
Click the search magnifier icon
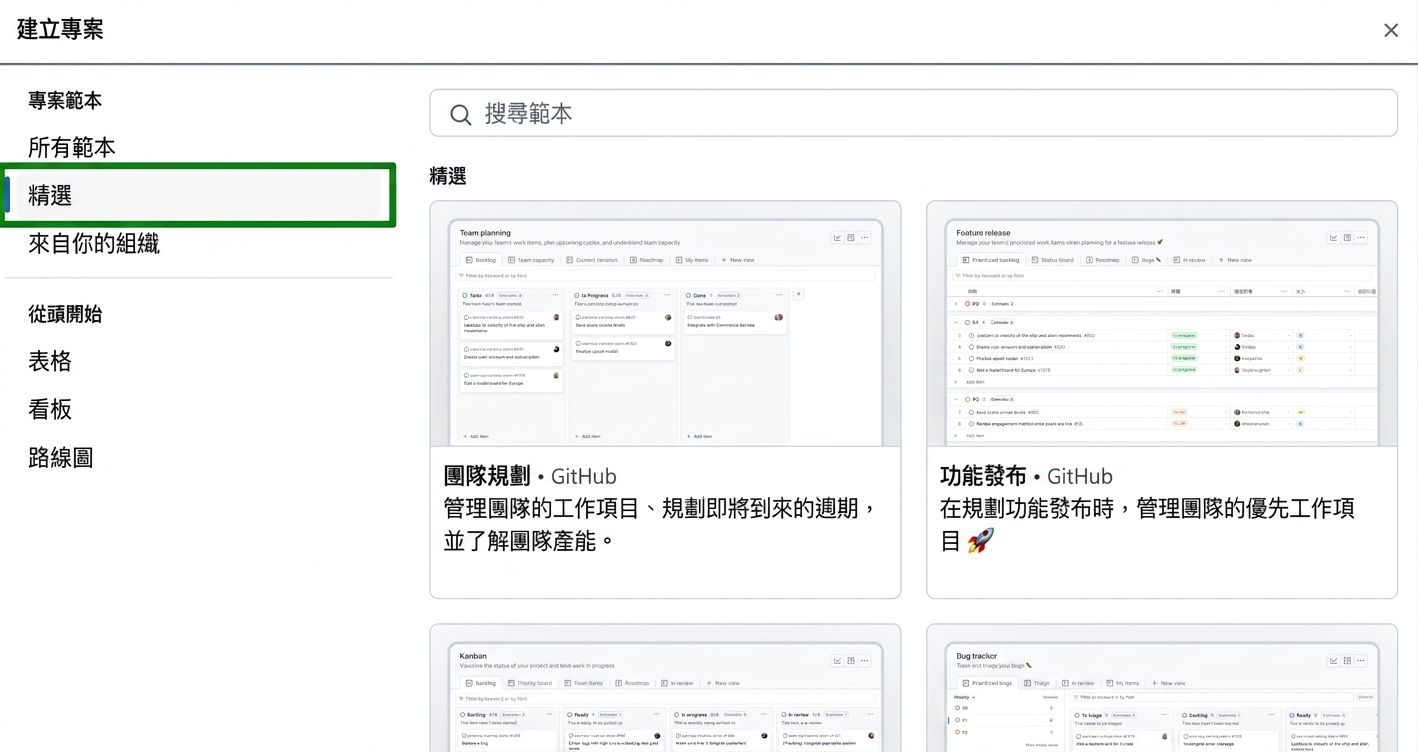pos(460,114)
